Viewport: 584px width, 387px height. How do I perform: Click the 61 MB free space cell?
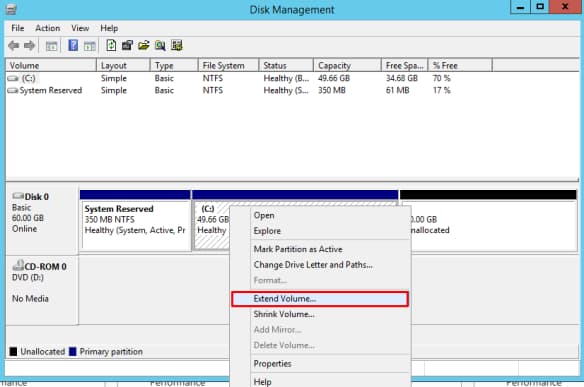(x=397, y=91)
